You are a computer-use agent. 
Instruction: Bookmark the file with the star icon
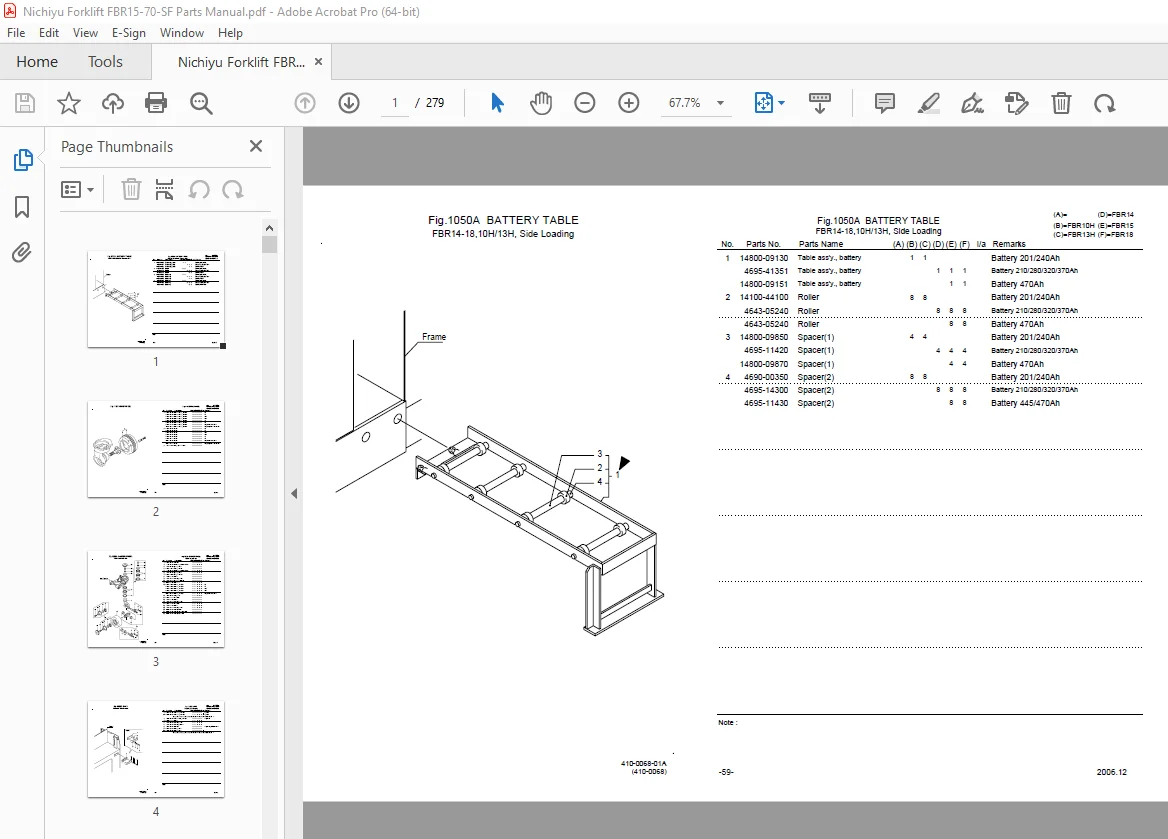pos(69,103)
